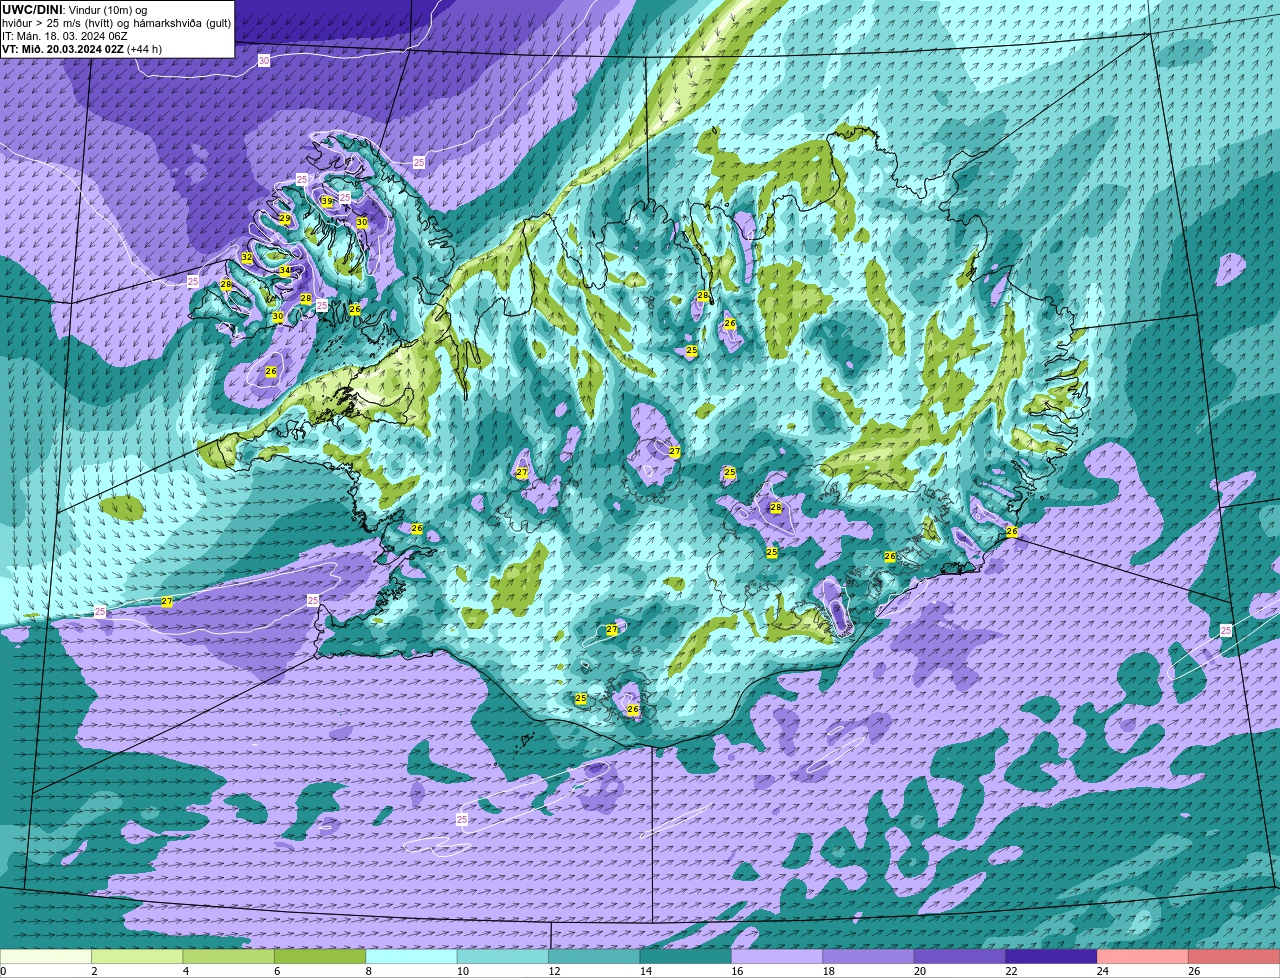
Task: Select the lavender 16–18 m/s legend swatch
Action: [778, 957]
